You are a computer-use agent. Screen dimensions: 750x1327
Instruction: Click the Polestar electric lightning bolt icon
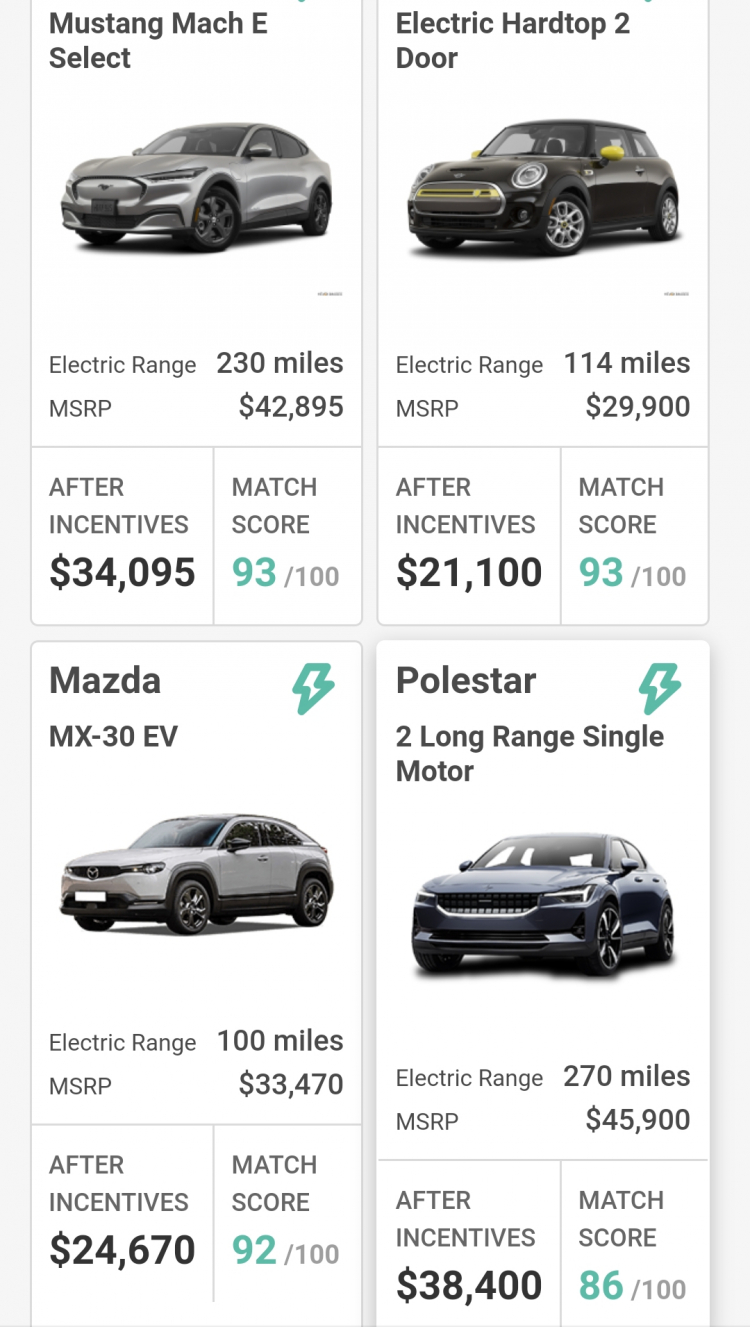[x=660, y=689]
